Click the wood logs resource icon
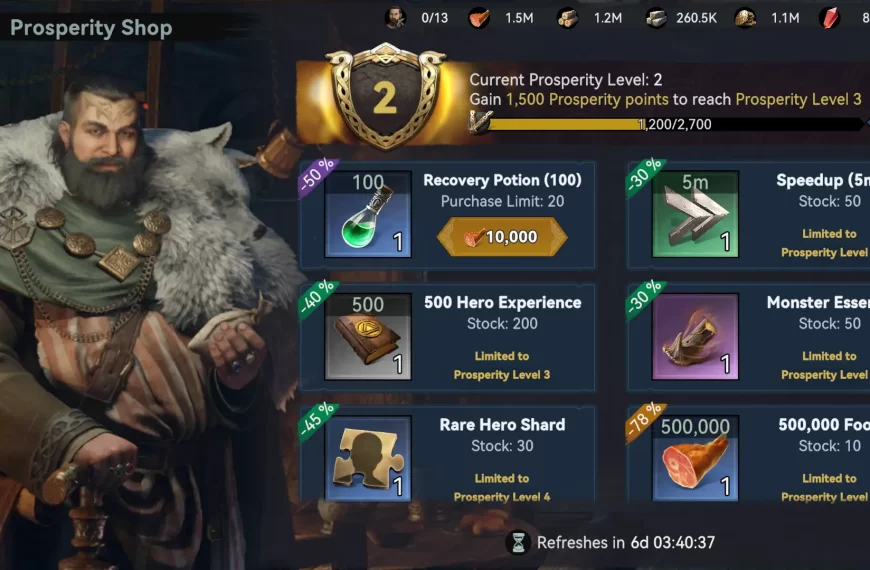Image resolution: width=870 pixels, height=570 pixels. tap(568, 18)
